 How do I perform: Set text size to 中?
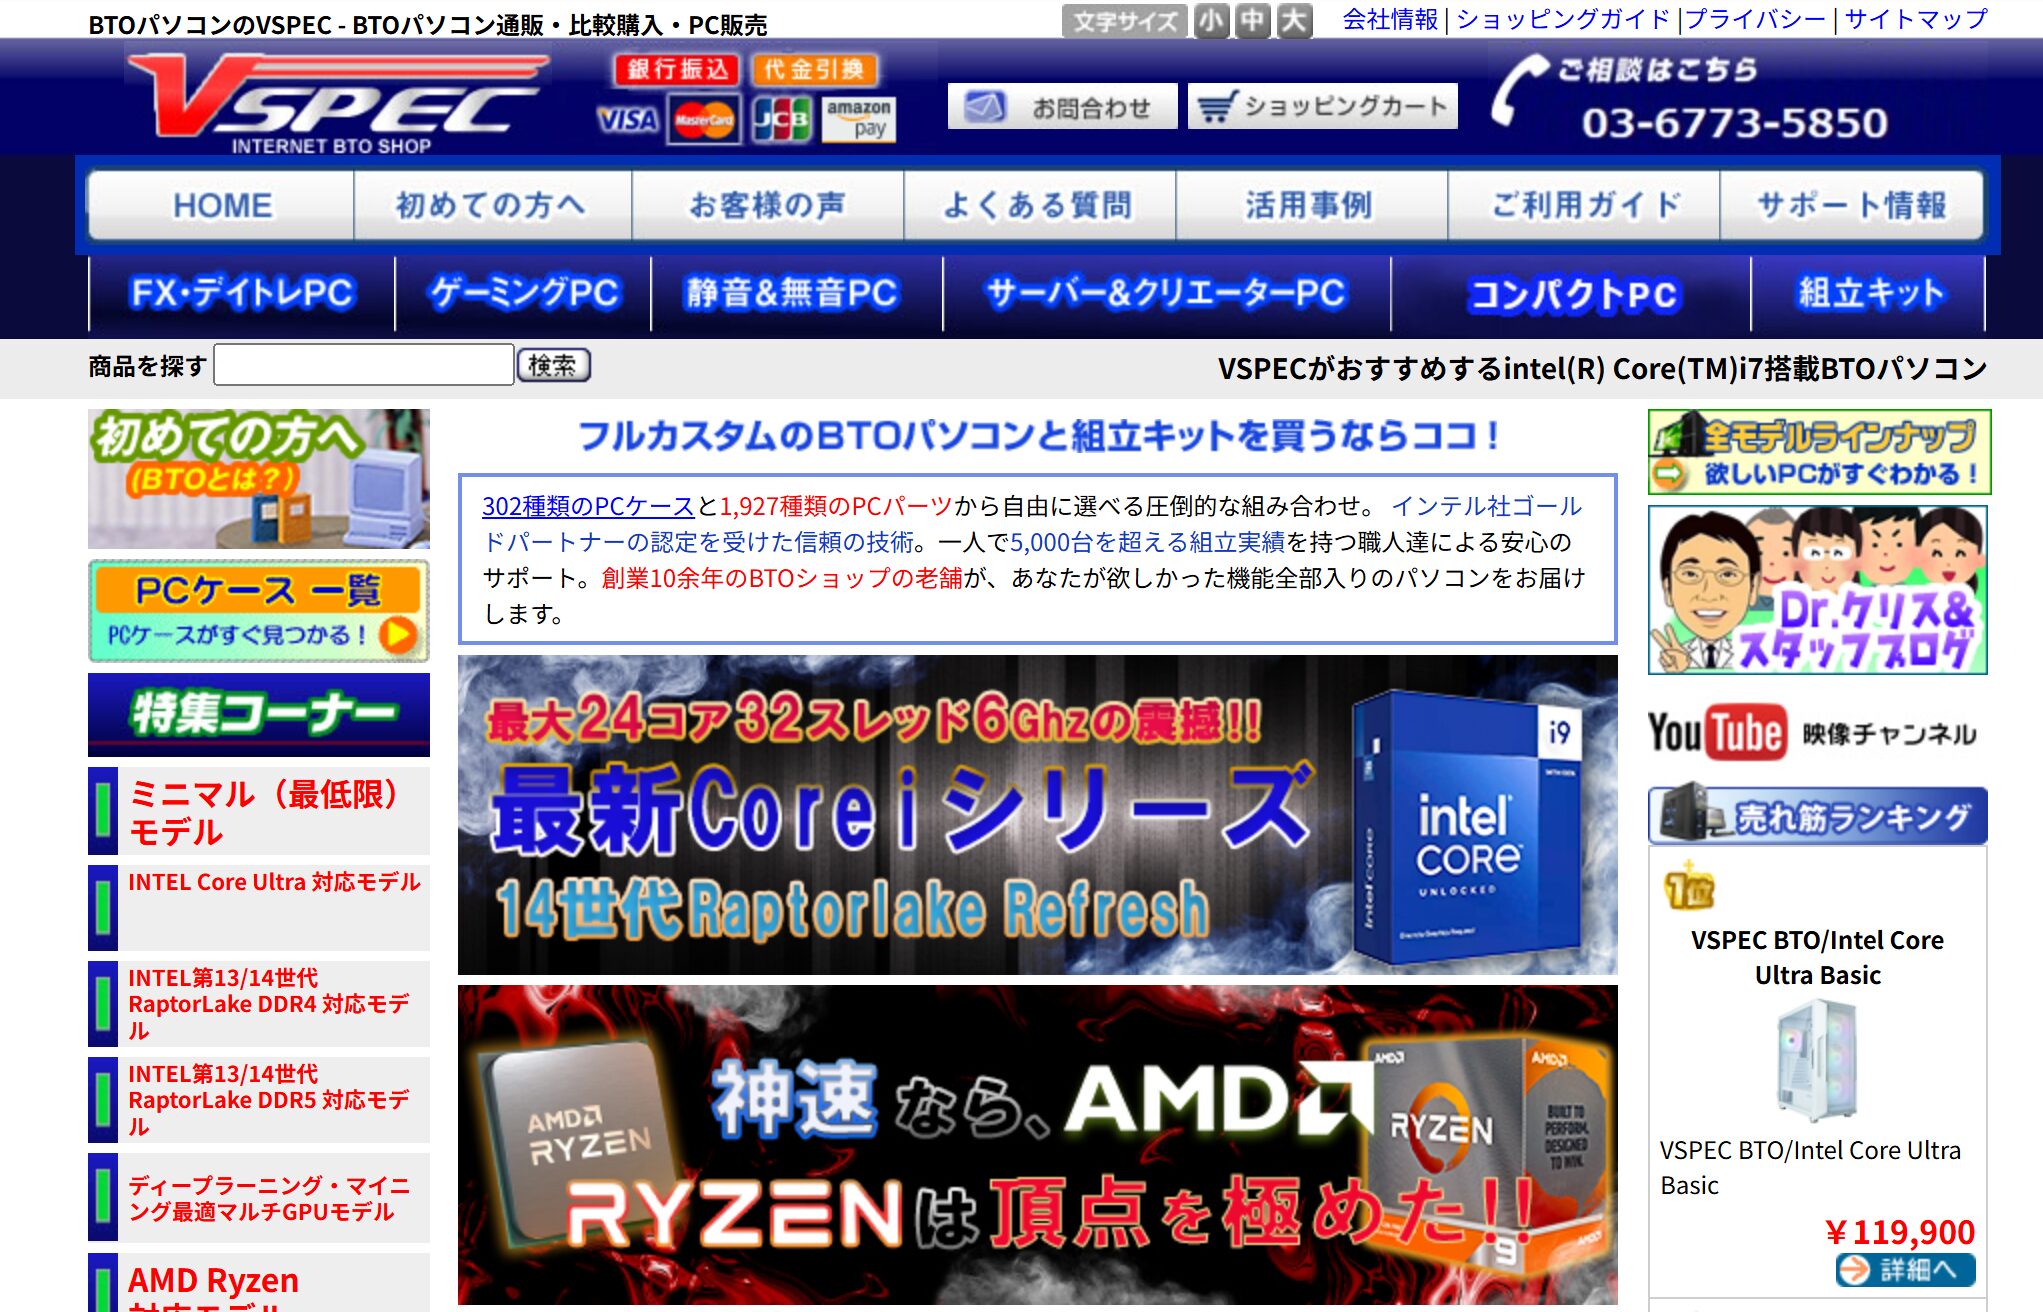(x=1252, y=21)
